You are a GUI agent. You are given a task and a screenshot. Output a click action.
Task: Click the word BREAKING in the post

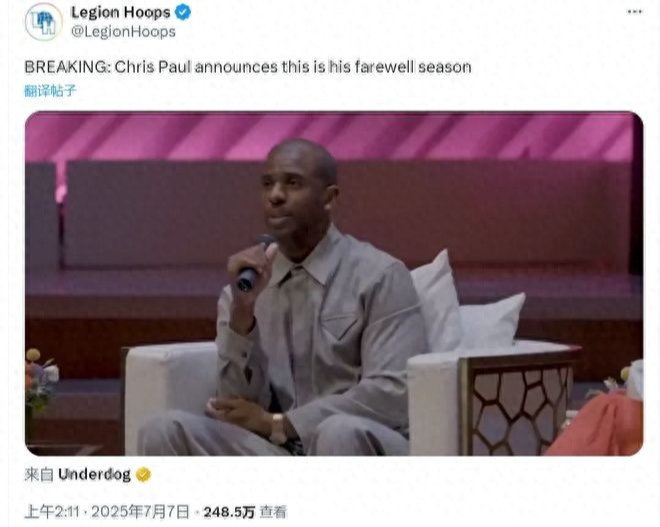click(67, 67)
